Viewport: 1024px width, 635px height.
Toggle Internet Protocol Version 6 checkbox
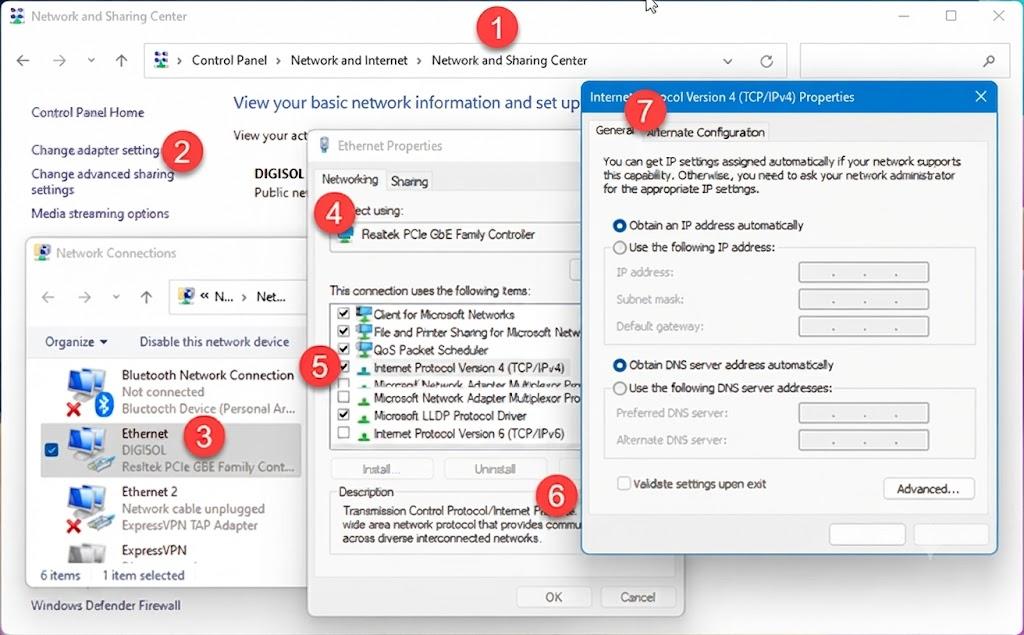click(x=344, y=432)
